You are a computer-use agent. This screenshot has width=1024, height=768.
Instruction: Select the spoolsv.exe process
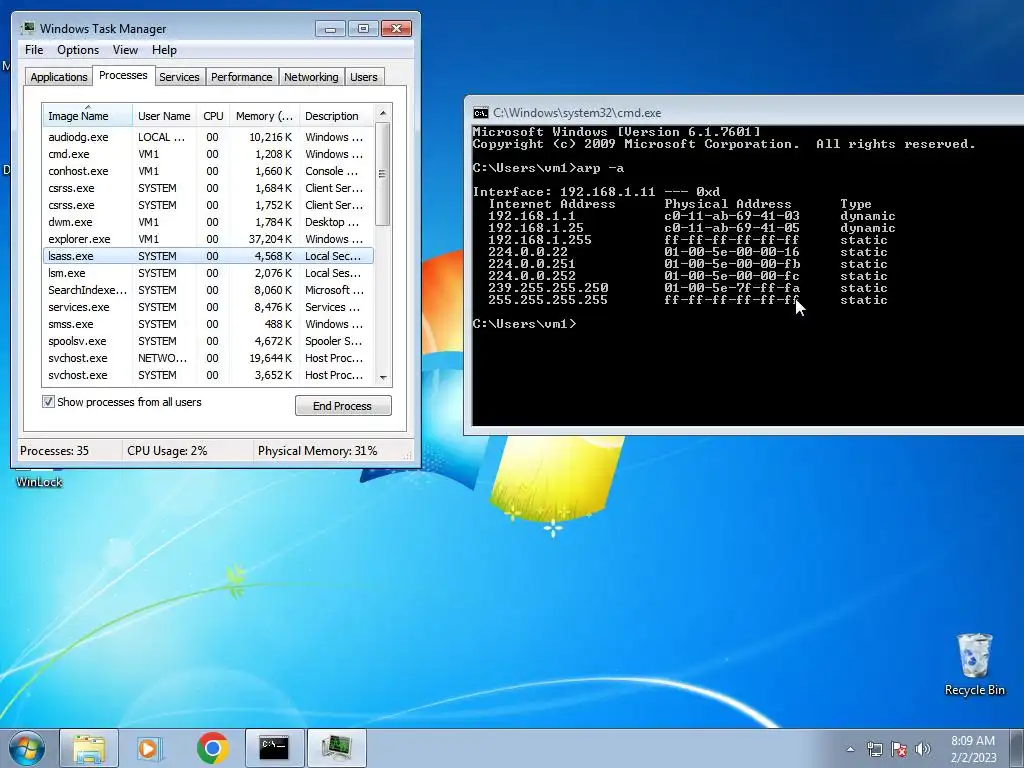(x=208, y=341)
